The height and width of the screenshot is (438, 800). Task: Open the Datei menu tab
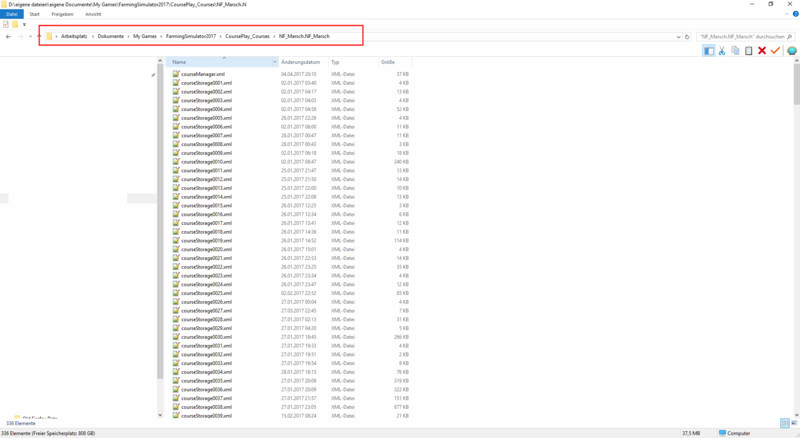coord(12,15)
